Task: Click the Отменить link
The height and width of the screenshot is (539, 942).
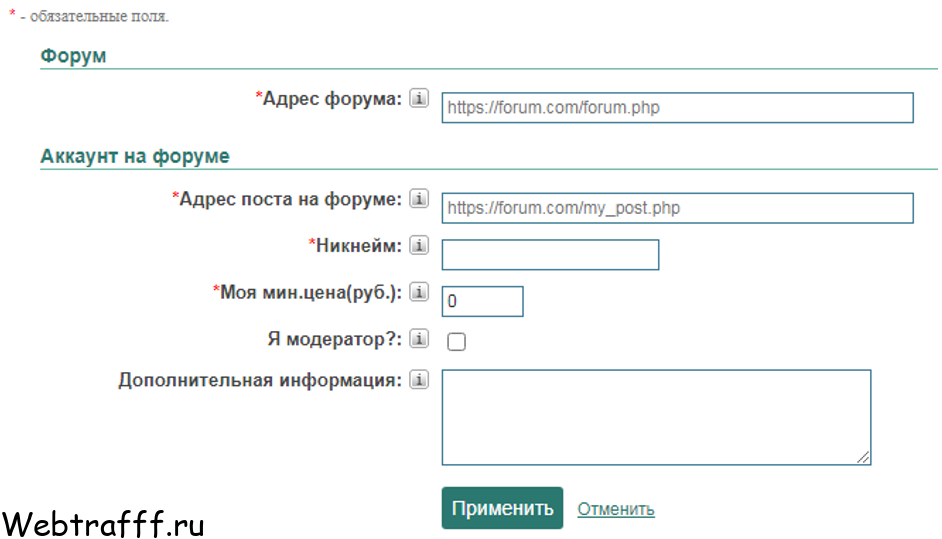Action: (x=616, y=509)
